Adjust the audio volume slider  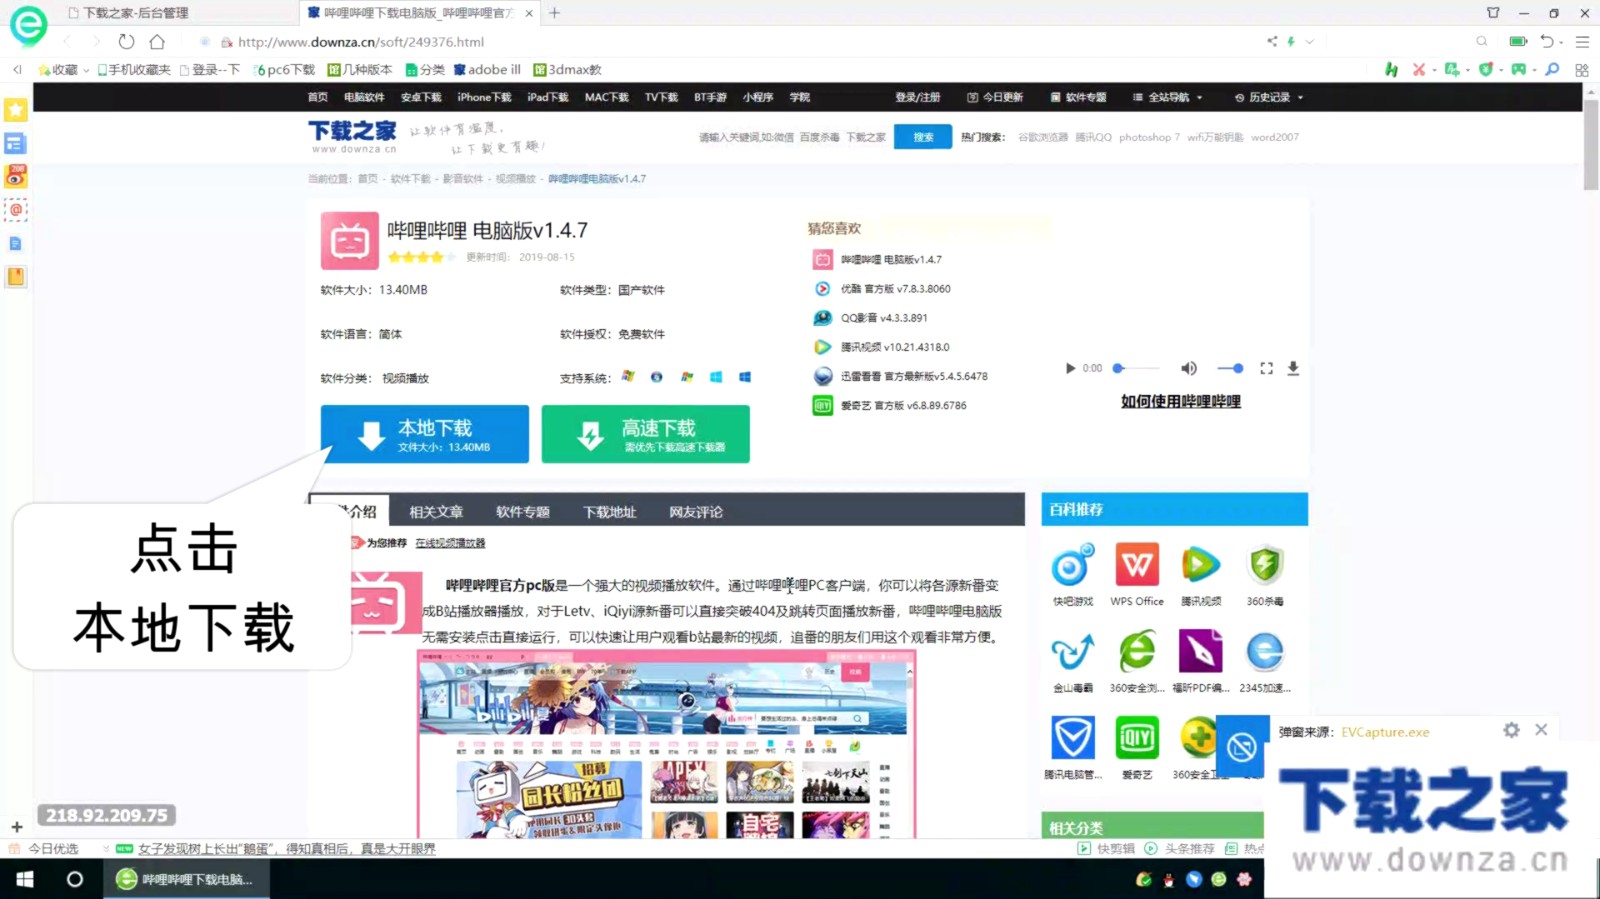[1230, 368]
